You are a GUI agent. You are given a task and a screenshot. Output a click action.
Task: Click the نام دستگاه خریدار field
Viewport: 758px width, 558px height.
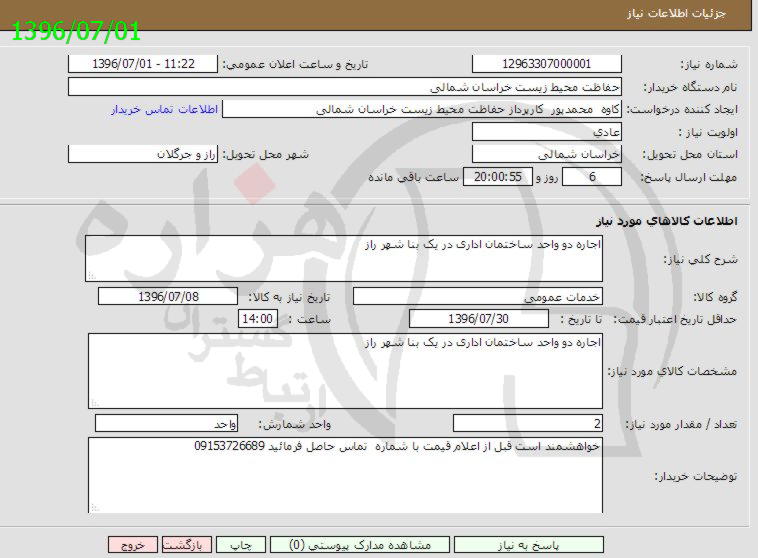coord(345,87)
